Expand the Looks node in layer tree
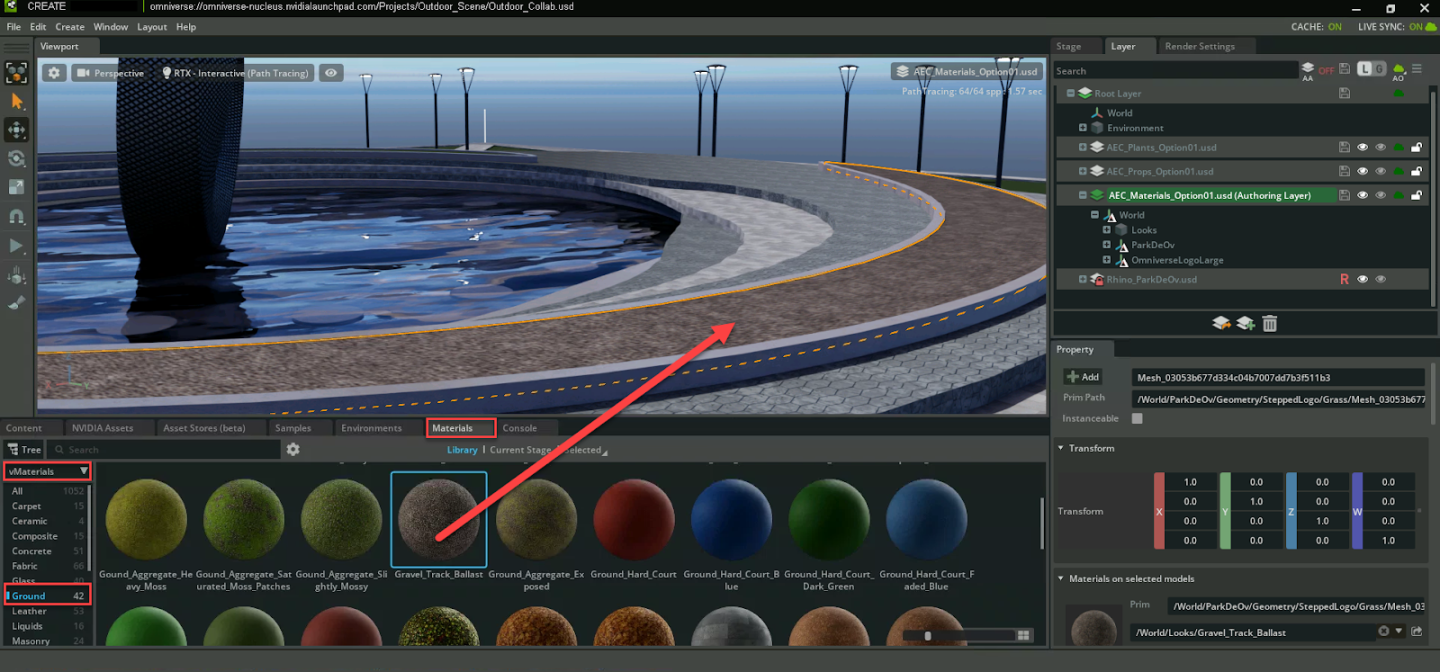The height and width of the screenshot is (672, 1440). coord(1107,230)
